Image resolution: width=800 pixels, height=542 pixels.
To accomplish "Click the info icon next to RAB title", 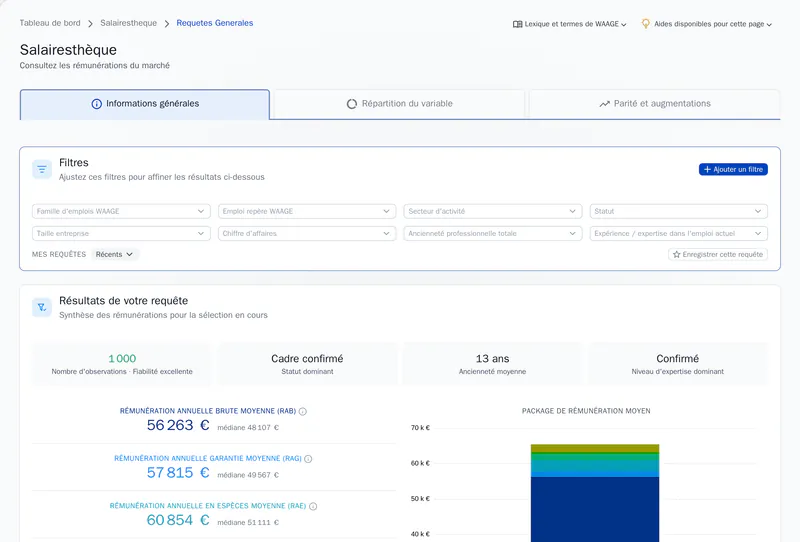I will (303, 411).
